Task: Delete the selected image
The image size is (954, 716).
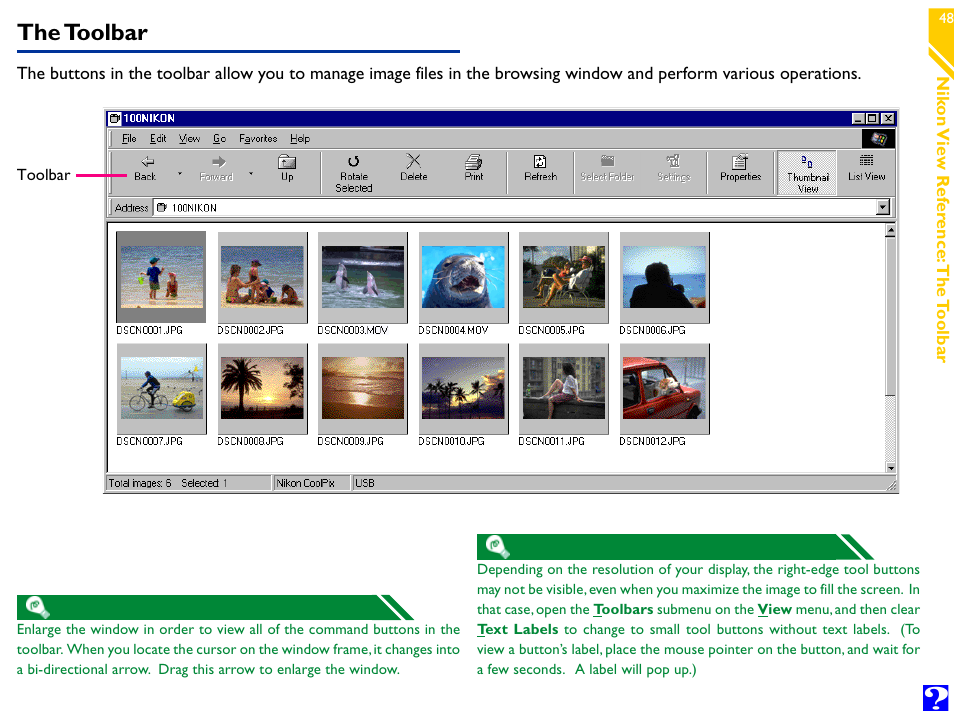Action: [x=414, y=169]
